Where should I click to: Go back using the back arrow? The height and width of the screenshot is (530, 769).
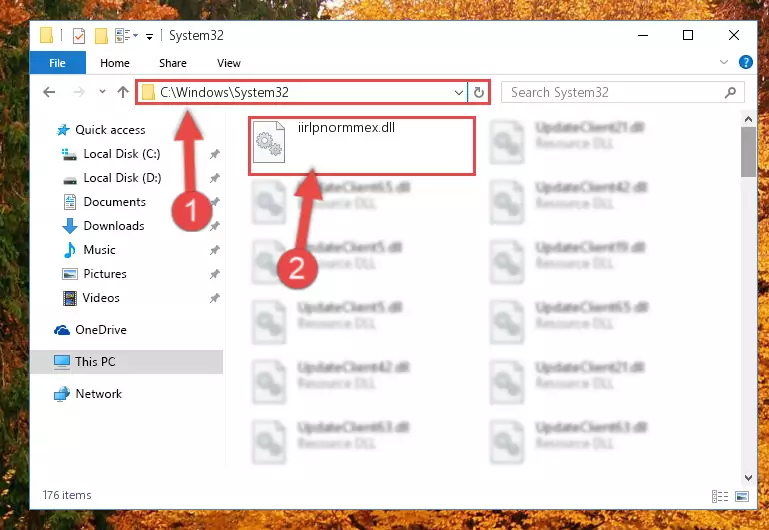(49, 92)
